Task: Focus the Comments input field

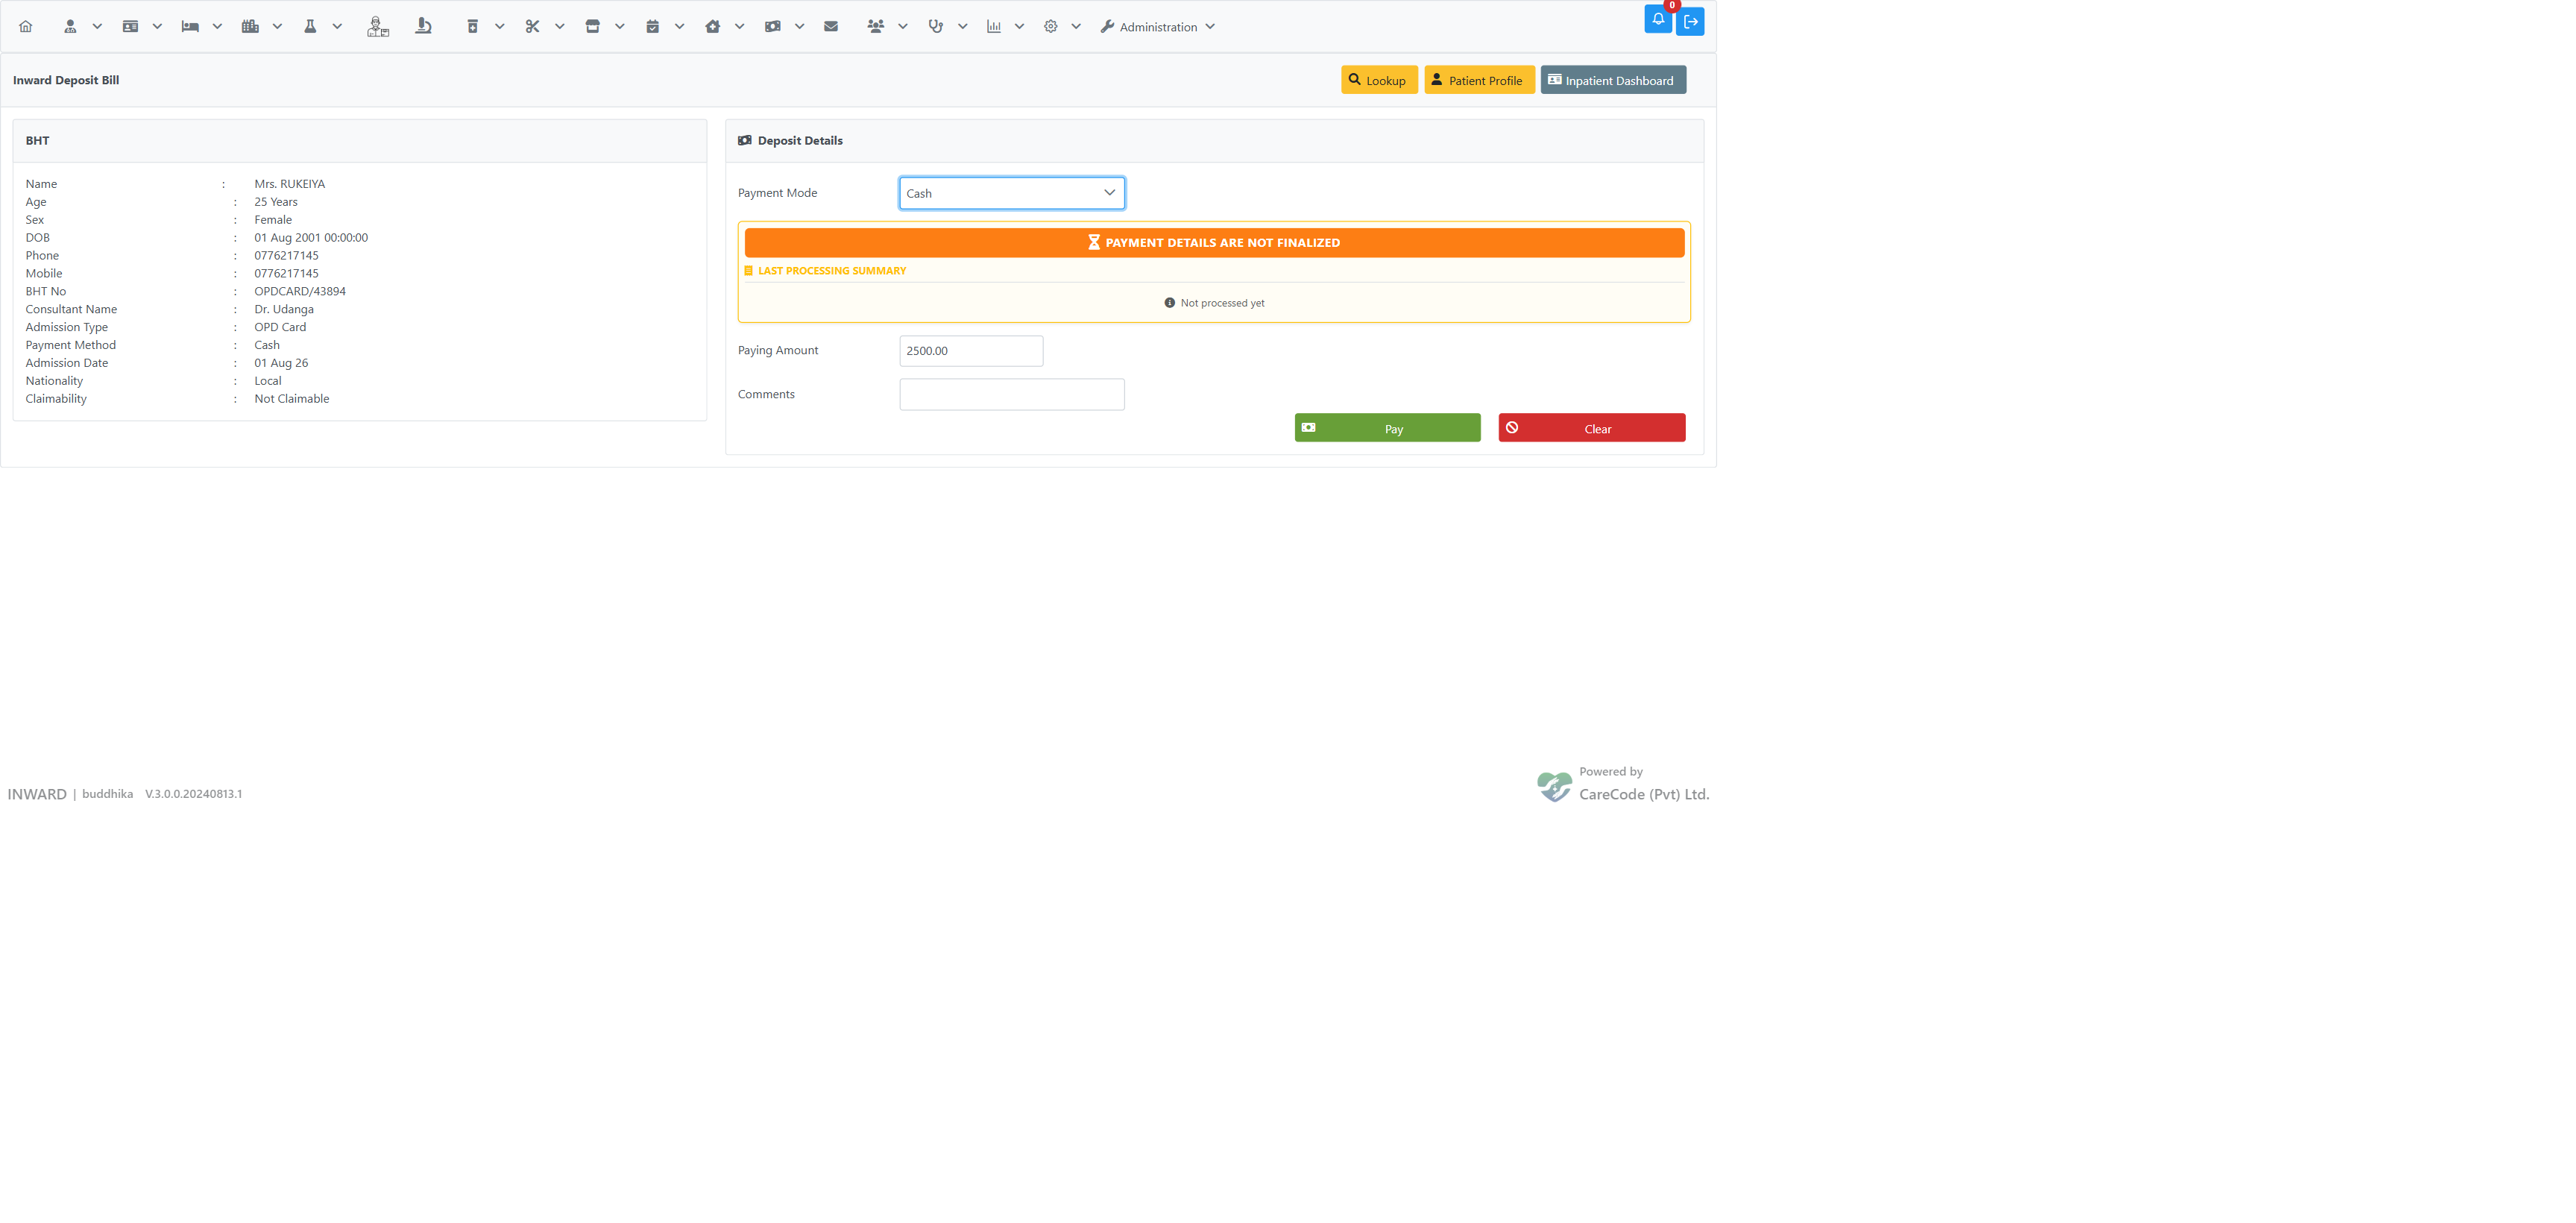Action: point(1012,394)
